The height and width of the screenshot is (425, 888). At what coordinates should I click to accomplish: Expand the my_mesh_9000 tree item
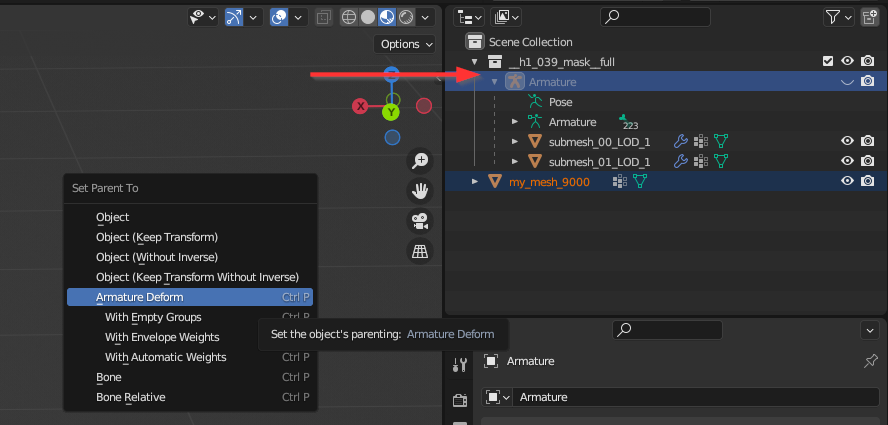pos(475,181)
